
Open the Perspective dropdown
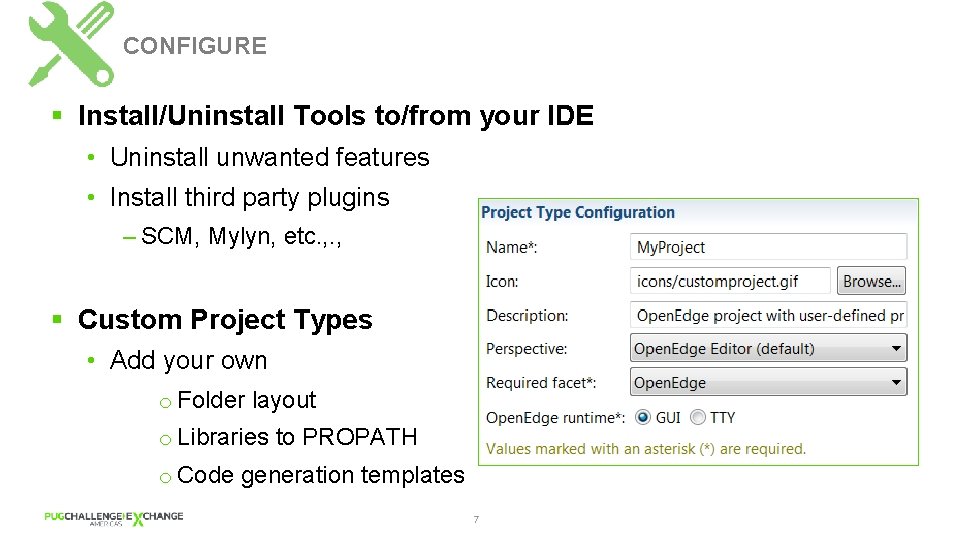click(768, 349)
